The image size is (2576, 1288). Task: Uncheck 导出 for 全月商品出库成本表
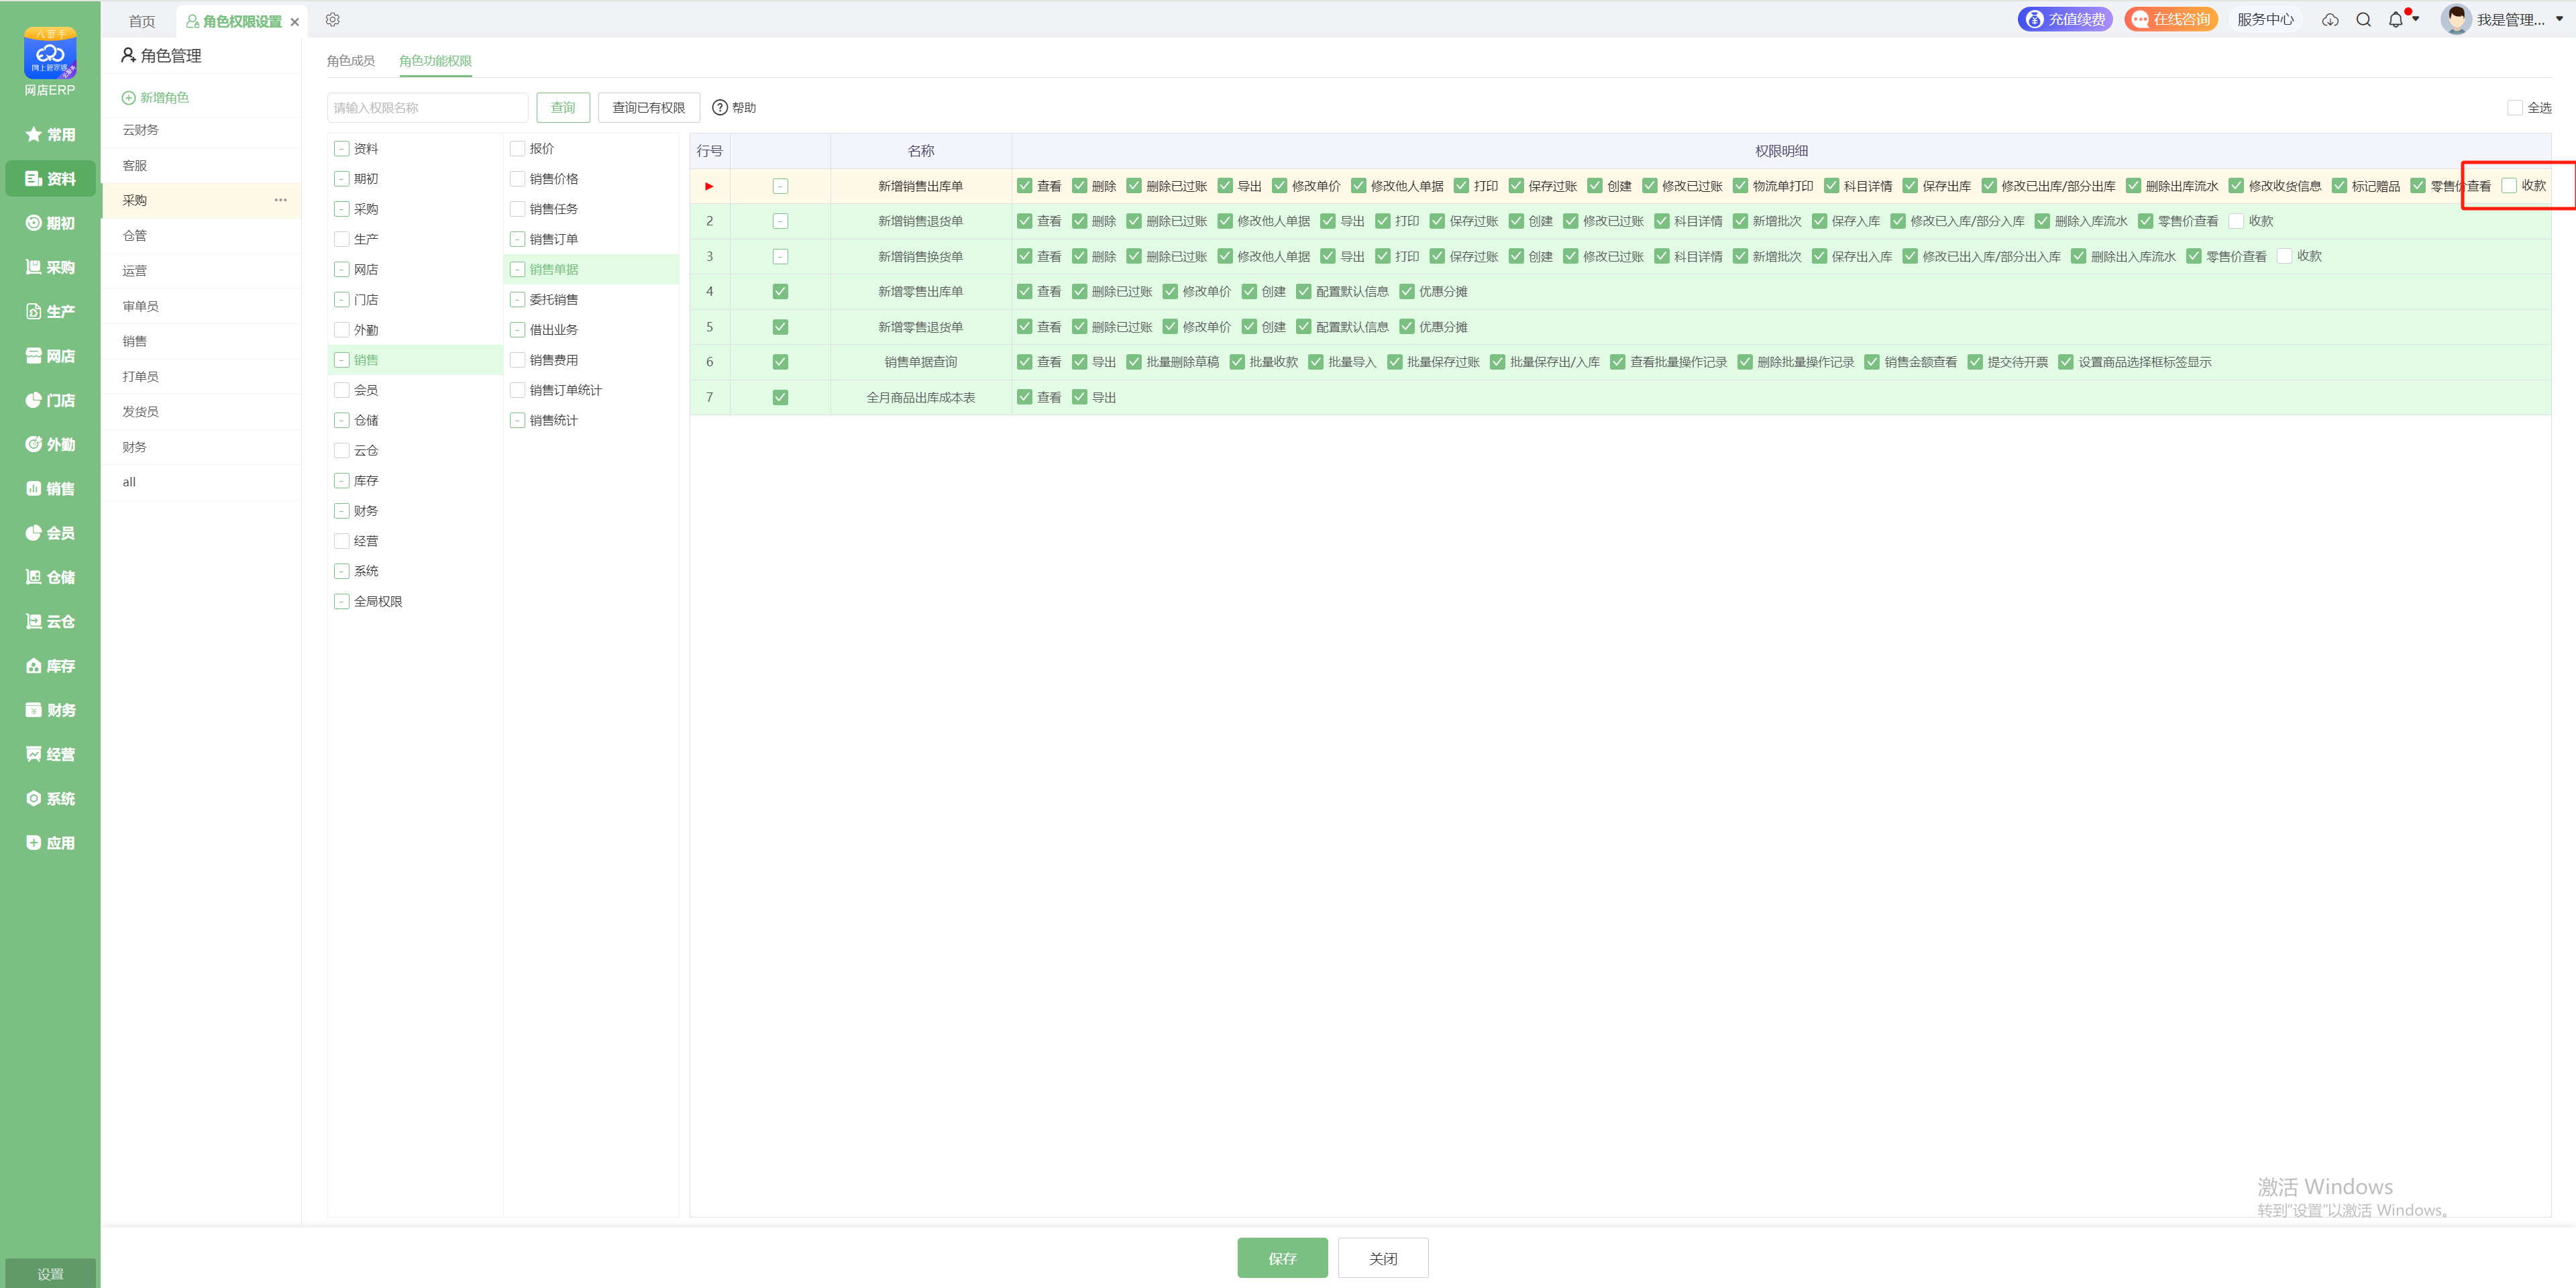pyautogui.click(x=1079, y=397)
